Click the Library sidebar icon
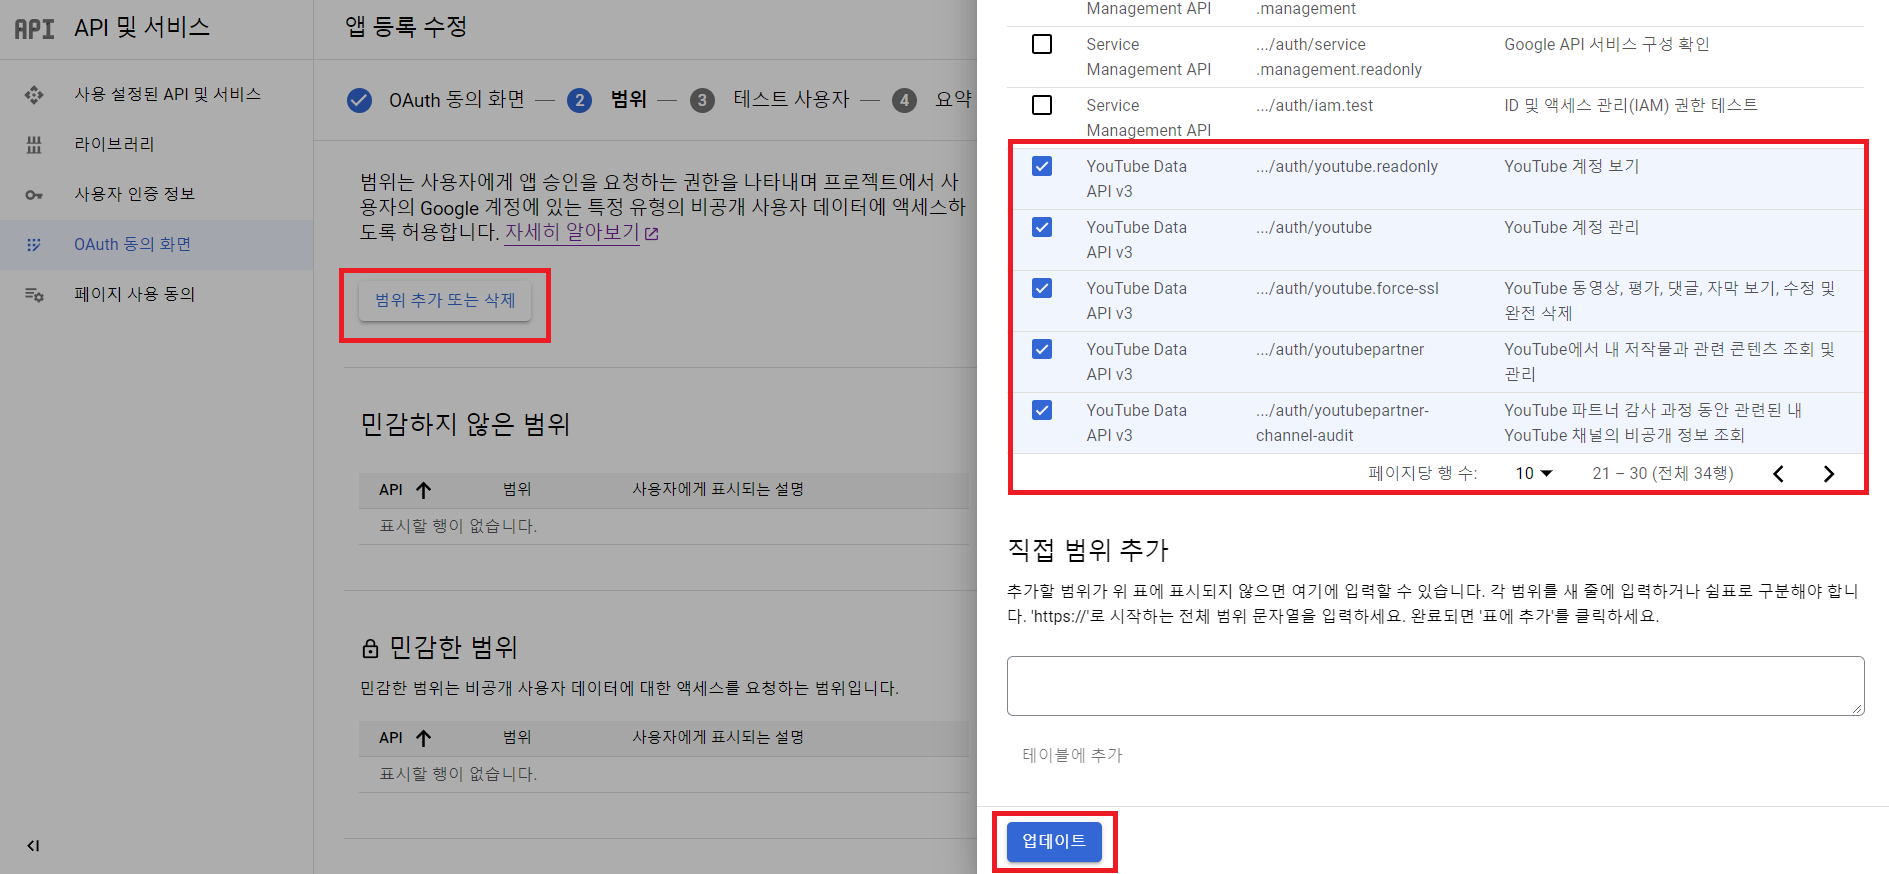 [34, 144]
